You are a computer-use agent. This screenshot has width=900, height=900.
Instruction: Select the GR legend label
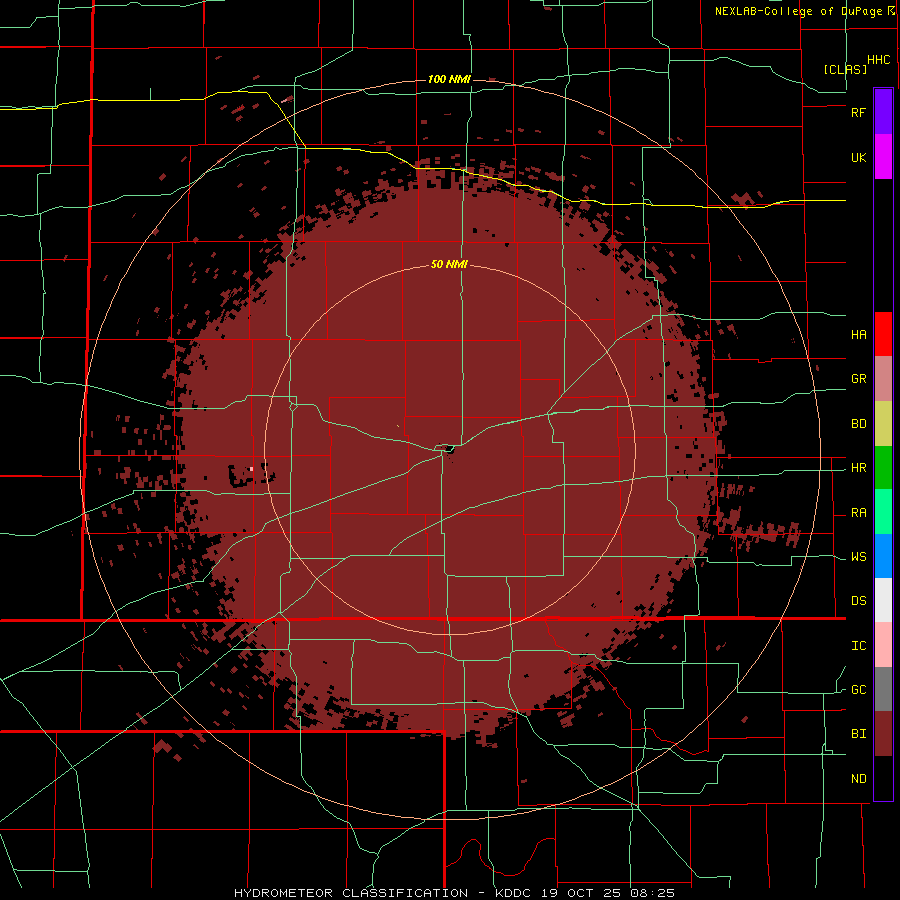[x=858, y=379]
